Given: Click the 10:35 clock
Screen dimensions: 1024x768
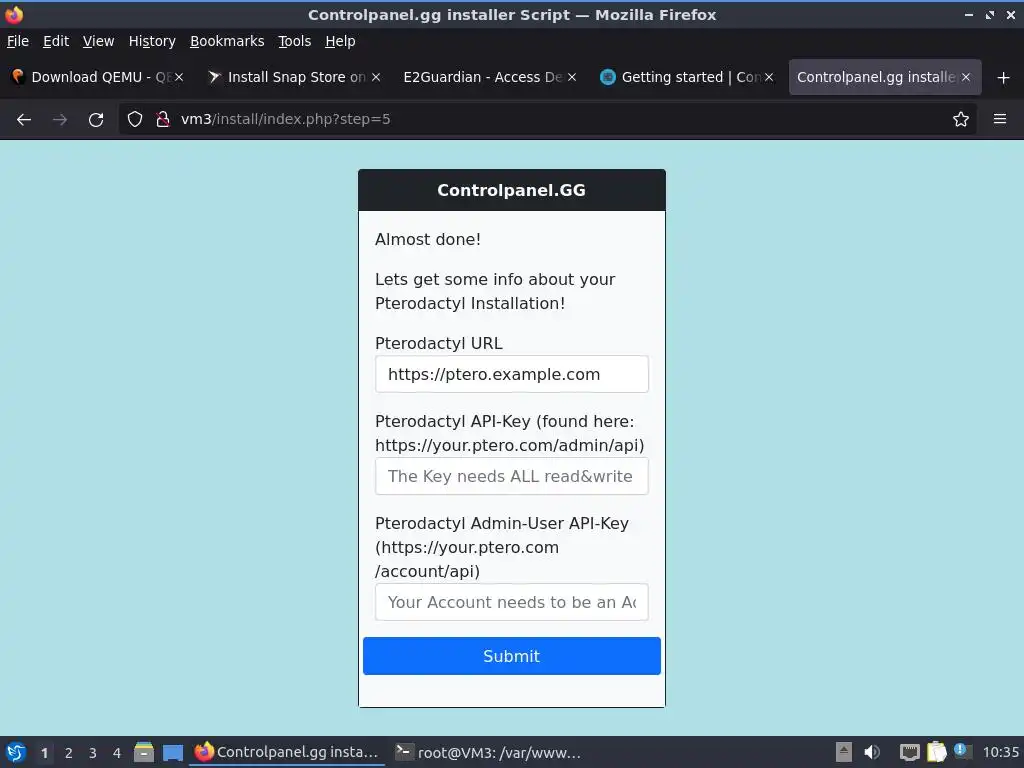Looking at the screenshot, I should 1000,752.
